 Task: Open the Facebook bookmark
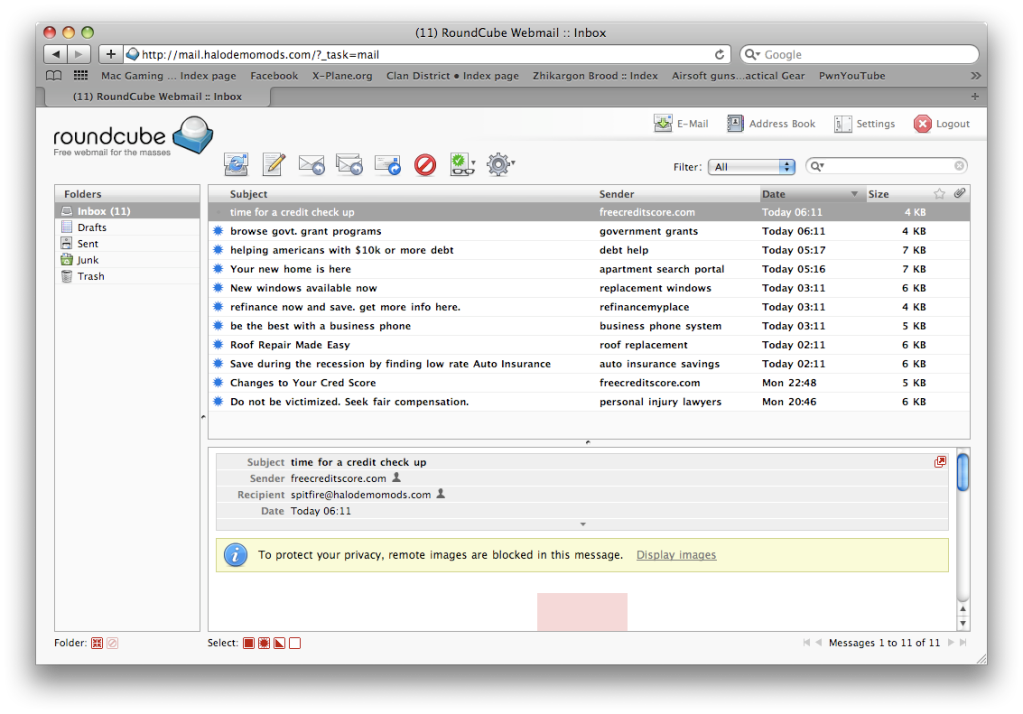(x=274, y=75)
